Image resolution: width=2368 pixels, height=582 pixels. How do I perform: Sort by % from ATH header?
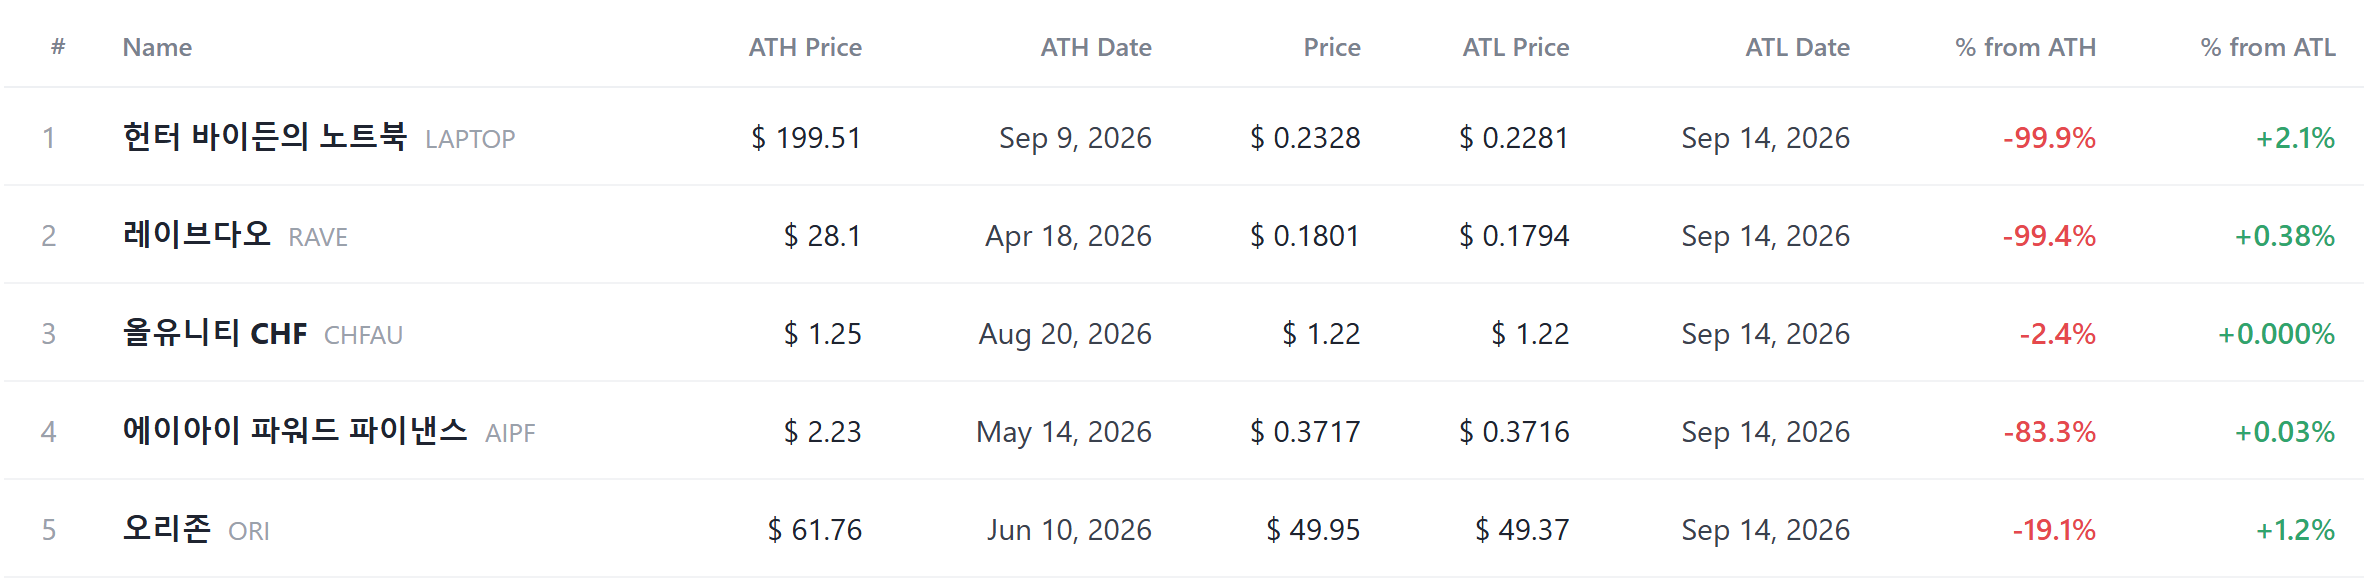pyautogui.click(x=2026, y=47)
